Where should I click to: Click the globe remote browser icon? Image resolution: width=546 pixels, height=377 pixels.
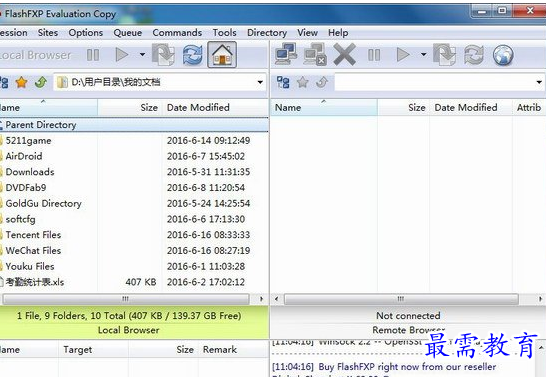tap(503, 55)
